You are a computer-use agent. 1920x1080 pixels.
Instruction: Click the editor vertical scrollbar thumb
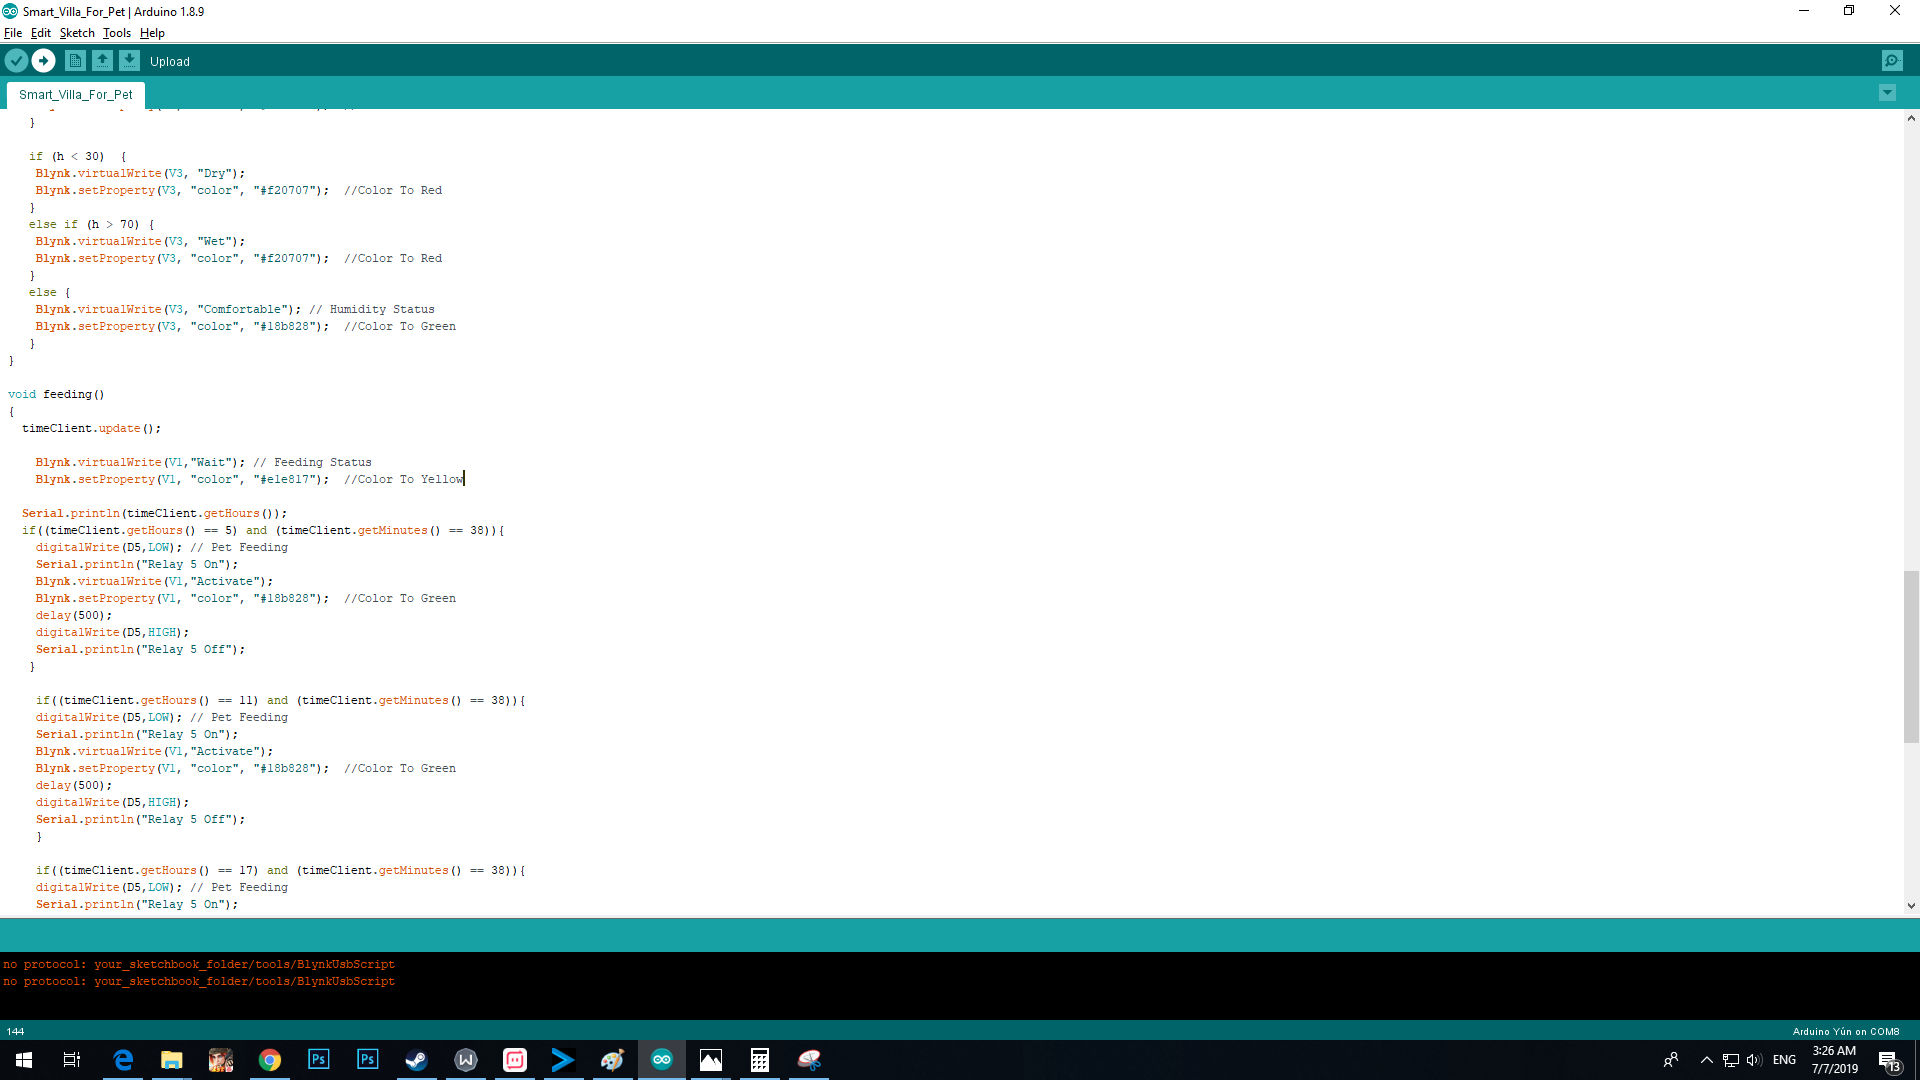(x=1911, y=655)
